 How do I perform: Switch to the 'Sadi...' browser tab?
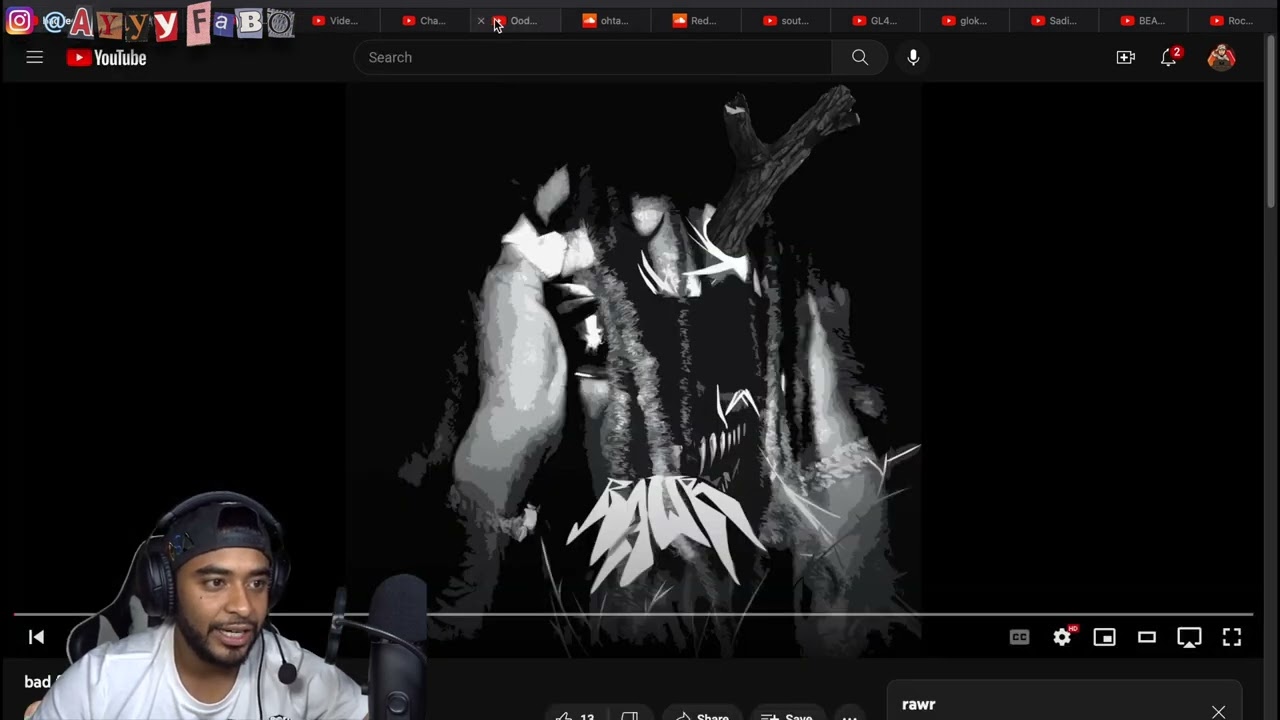click(1055, 20)
